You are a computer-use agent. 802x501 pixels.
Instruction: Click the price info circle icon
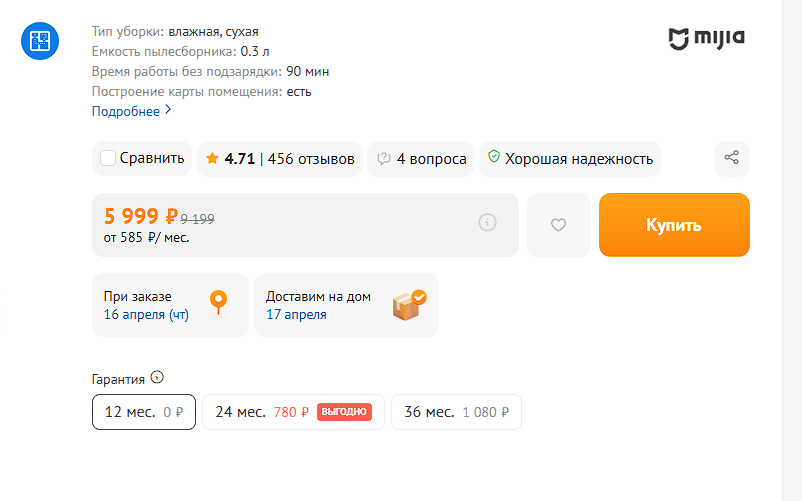487,222
